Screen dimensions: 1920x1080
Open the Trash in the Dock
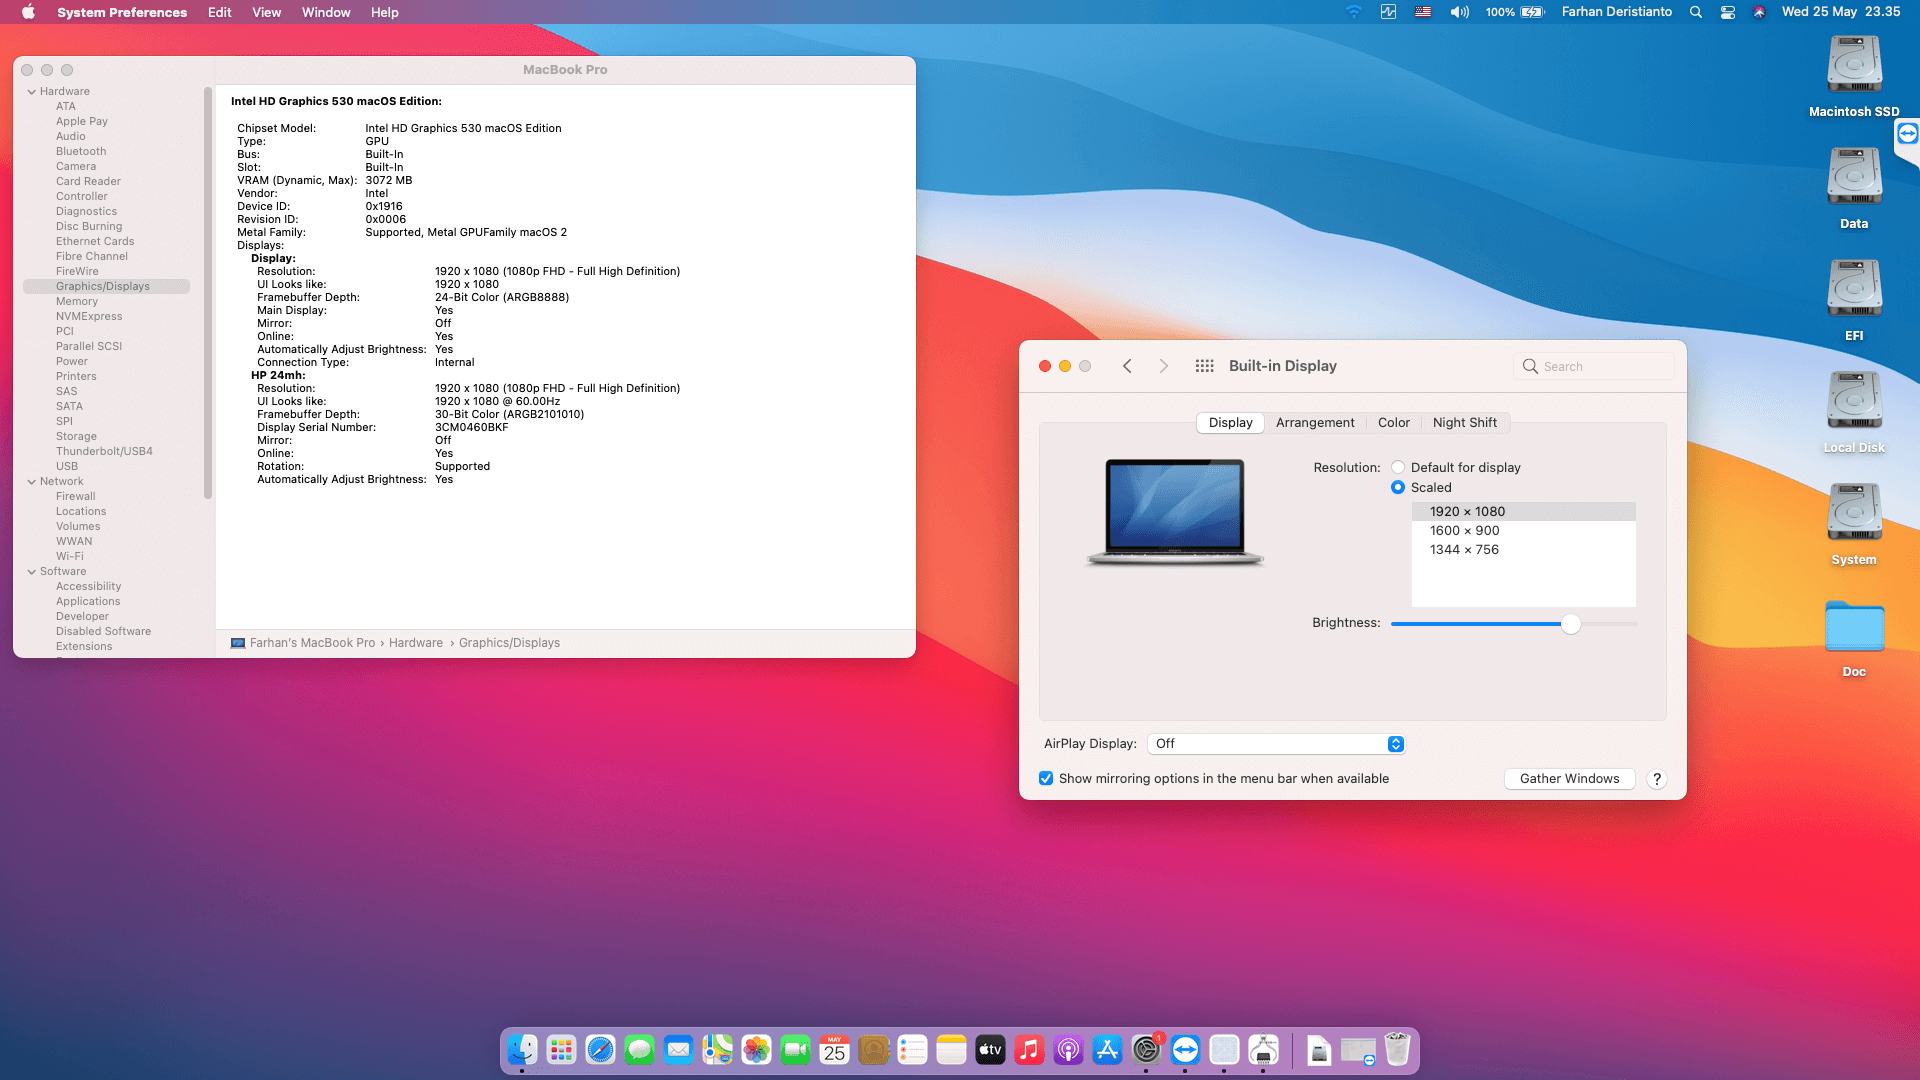1397,1049
